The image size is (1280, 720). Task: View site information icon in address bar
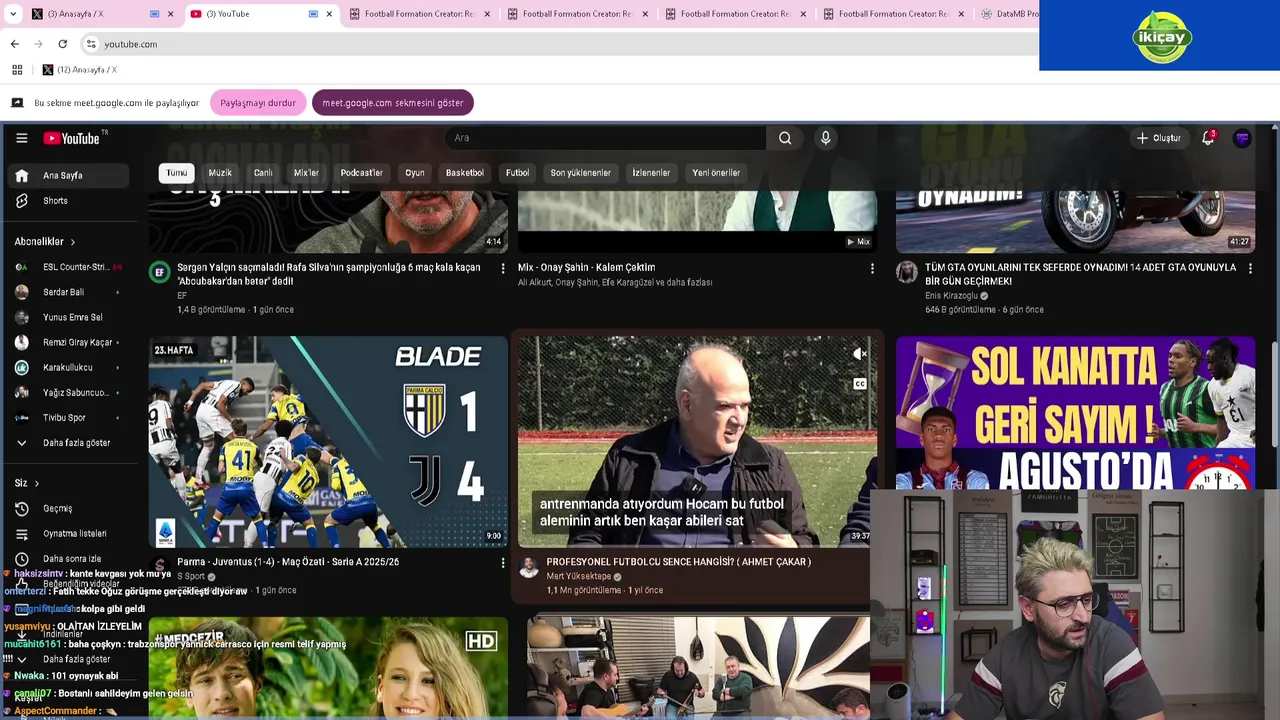coord(91,44)
